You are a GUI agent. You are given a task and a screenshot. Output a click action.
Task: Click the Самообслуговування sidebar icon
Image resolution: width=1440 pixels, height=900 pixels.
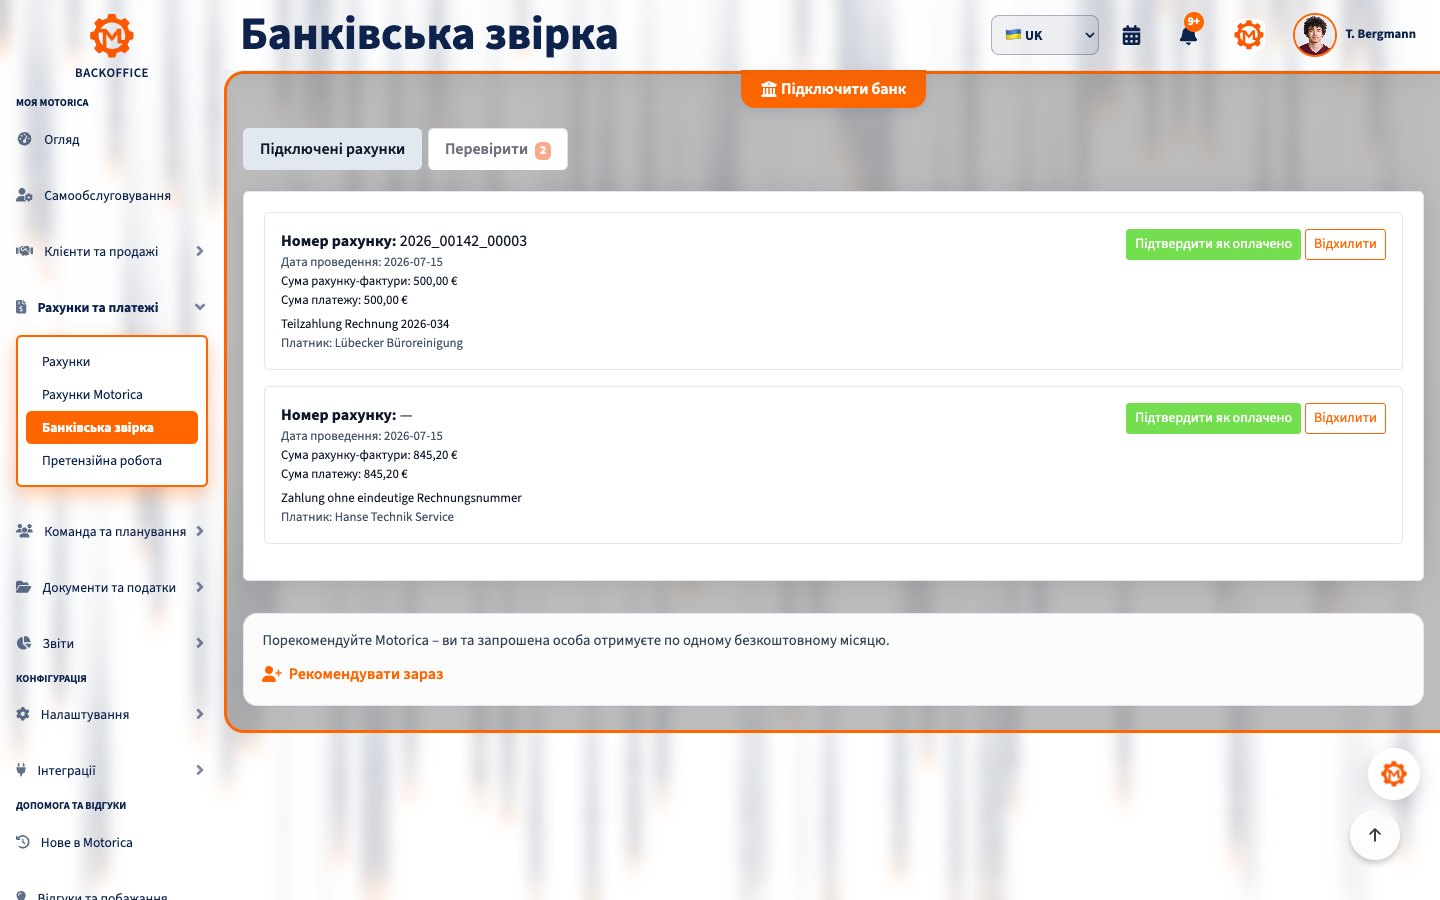pyautogui.click(x=25, y=195)
